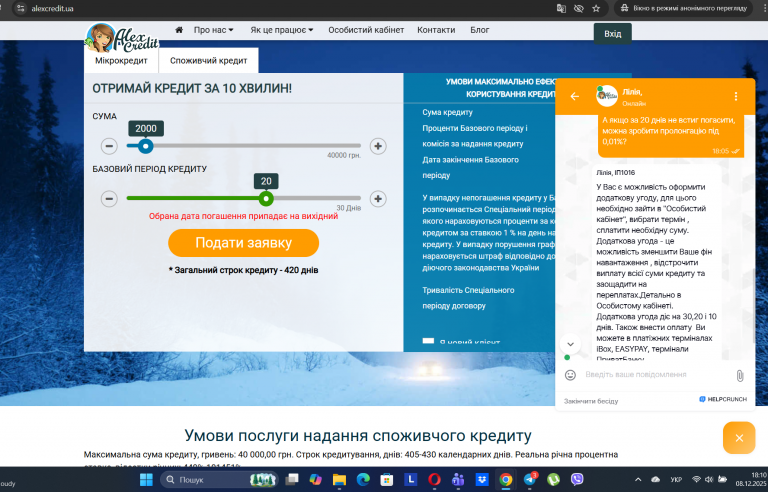The image size is (768, 492).
Task: Open Dropbox from the taskbar
Action: click(x=481, y=480)
